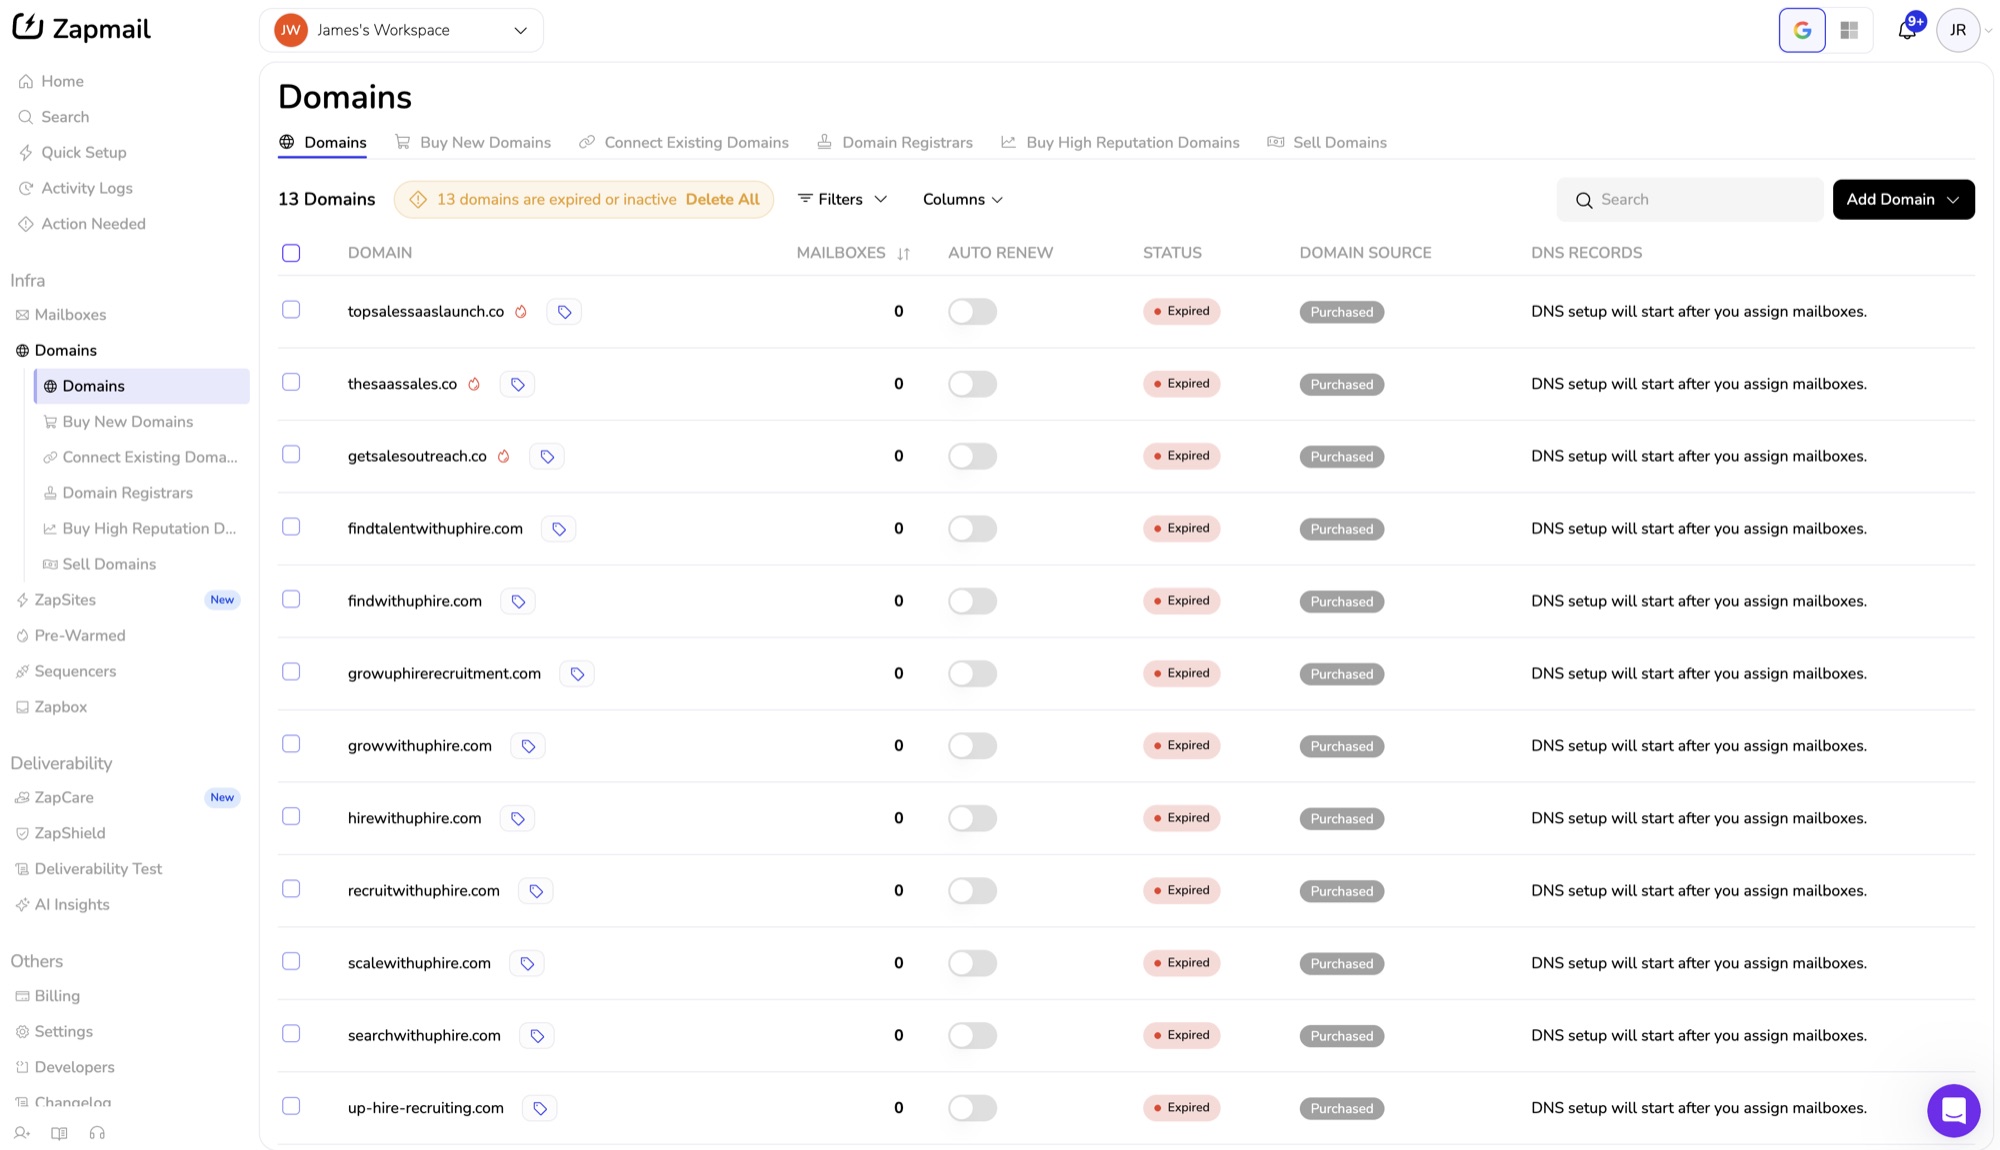Open the JR user profile menu
Viewport: 2000px width, 1150px height.
tap(1958, 30)
